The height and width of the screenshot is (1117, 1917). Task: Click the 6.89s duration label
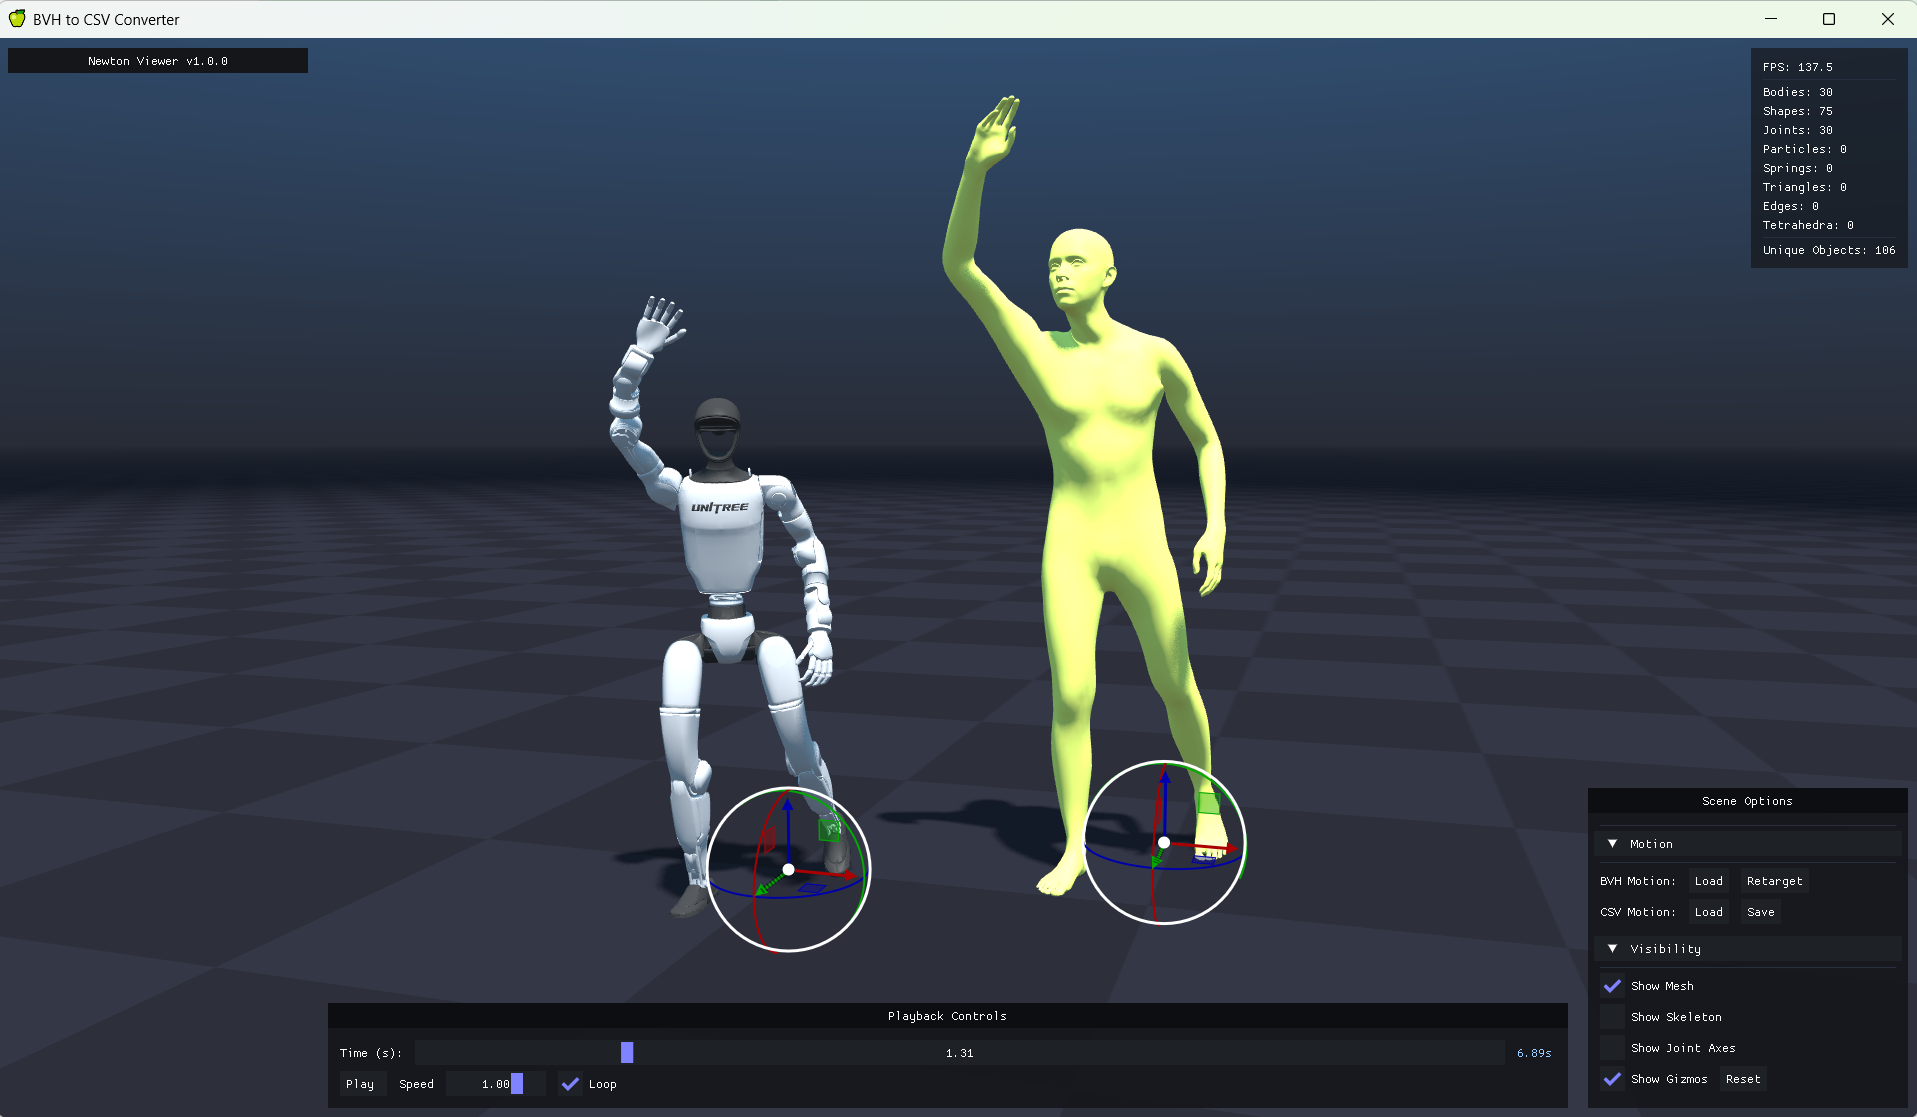tap(1534, 1053)
